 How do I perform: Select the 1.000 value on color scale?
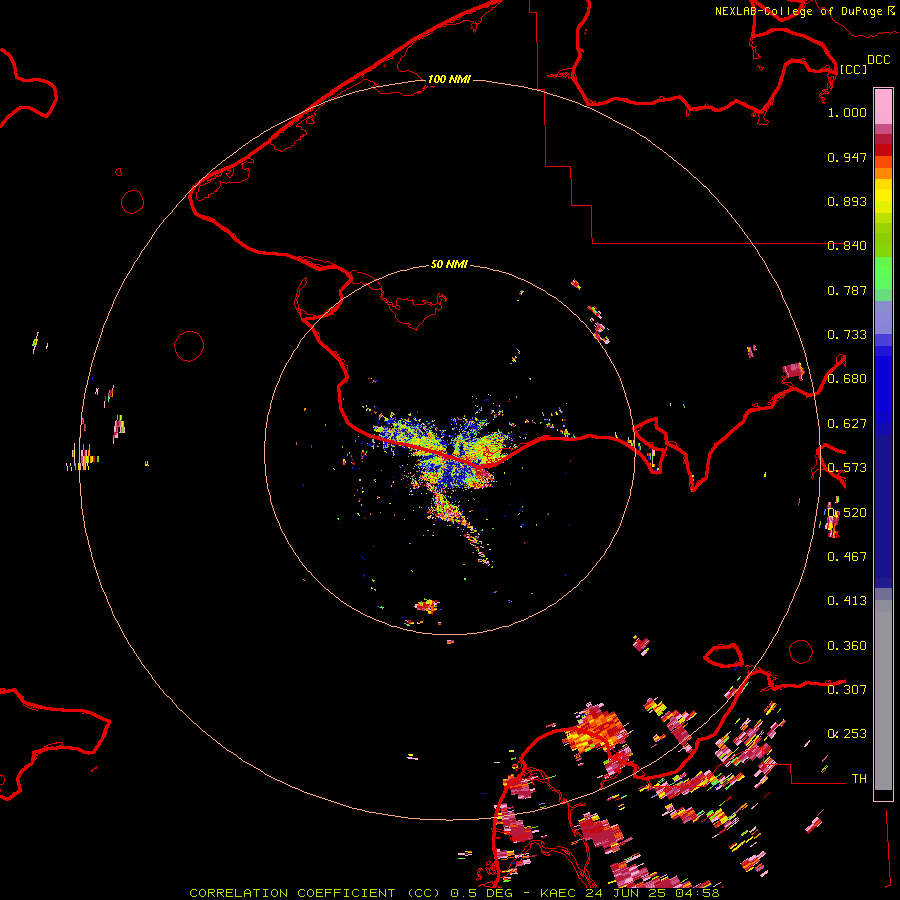coord(847,112)
